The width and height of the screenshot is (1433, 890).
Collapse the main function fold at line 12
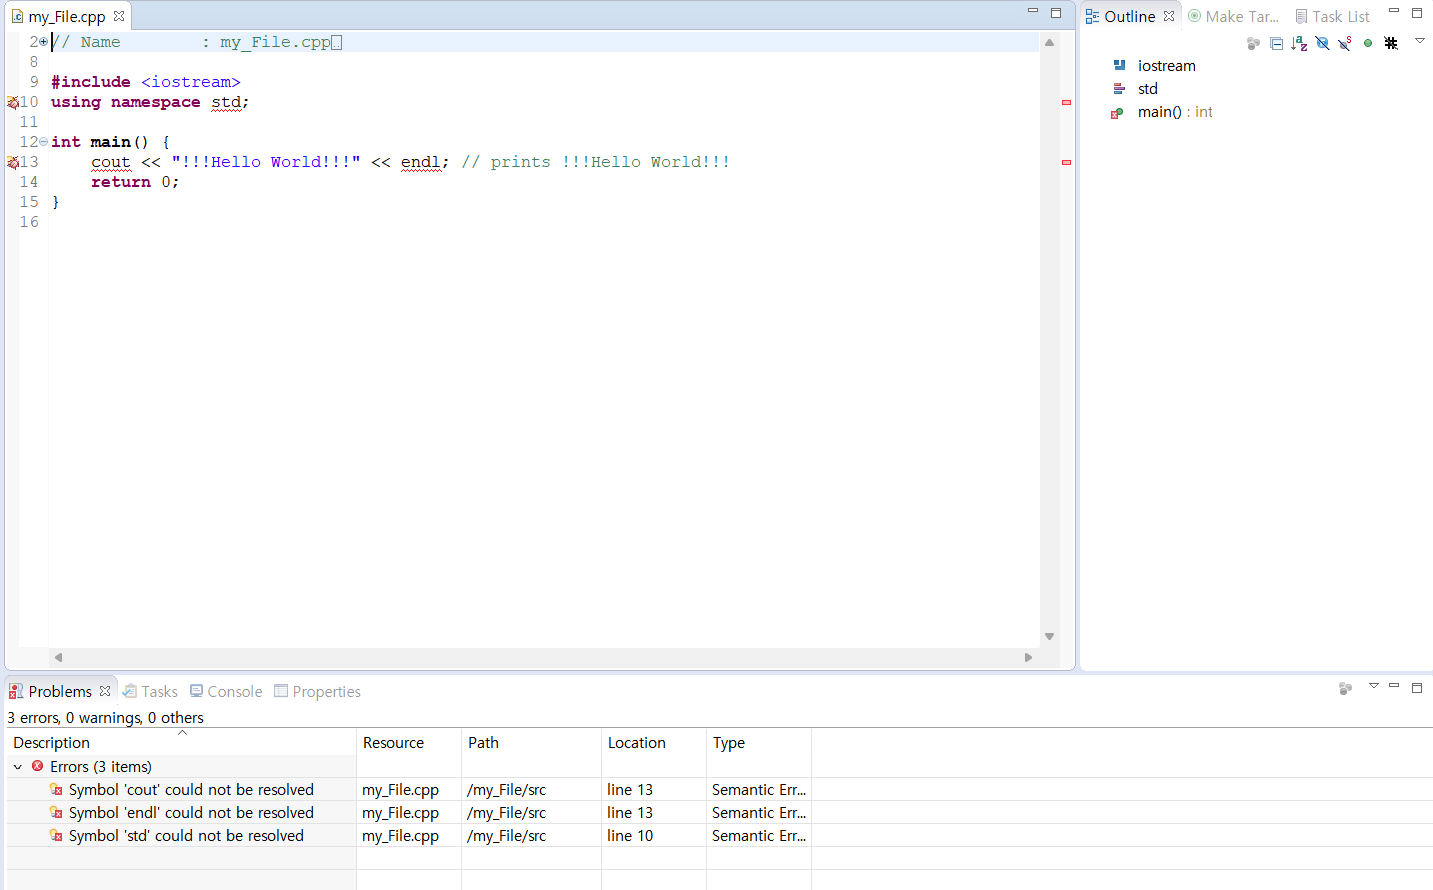(44, 142)
